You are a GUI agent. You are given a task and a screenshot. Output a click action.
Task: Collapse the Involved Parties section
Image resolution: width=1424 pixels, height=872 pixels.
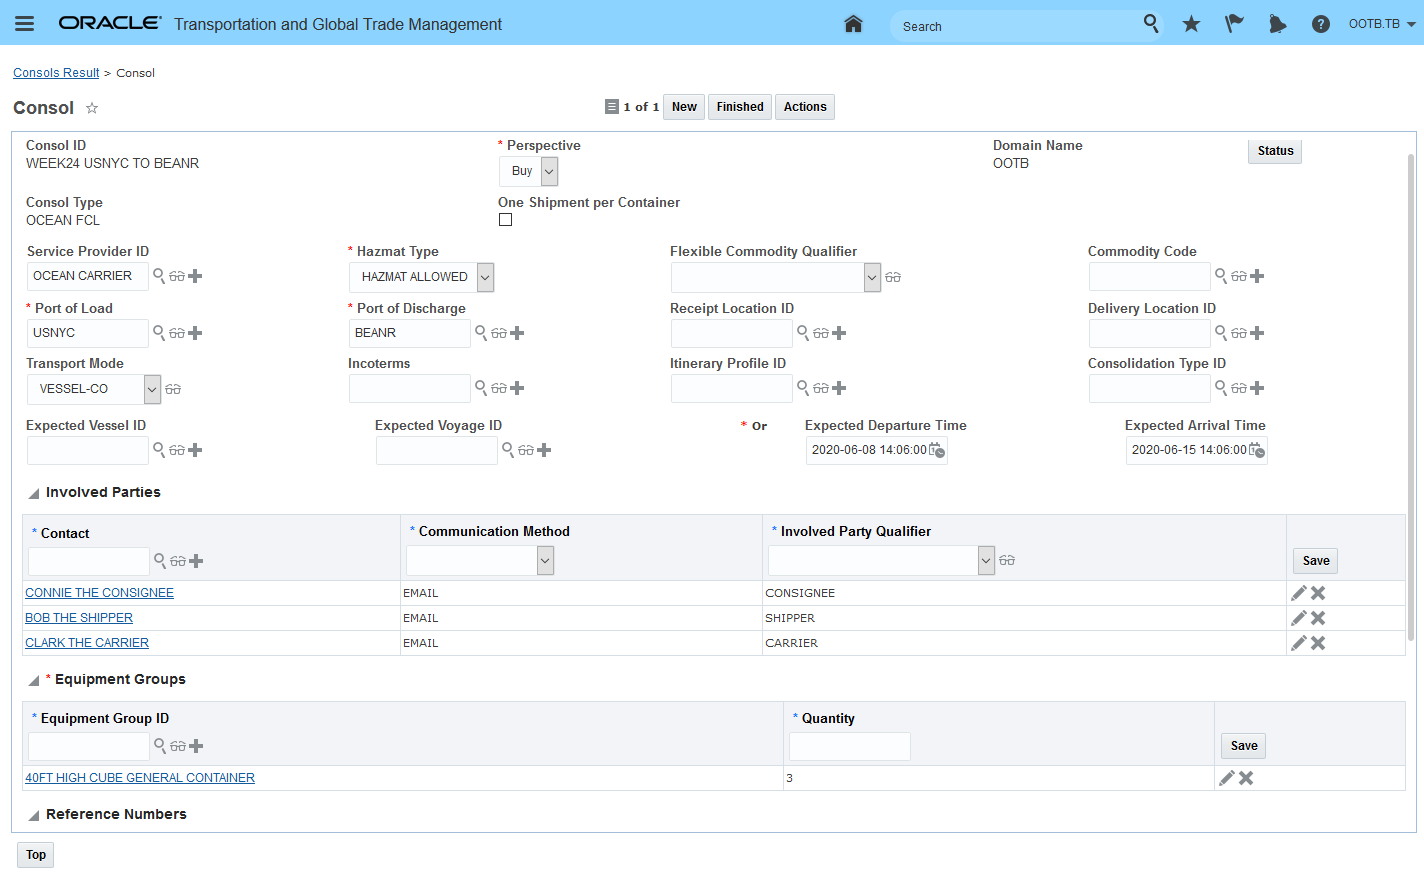click(x=34, y=493)
